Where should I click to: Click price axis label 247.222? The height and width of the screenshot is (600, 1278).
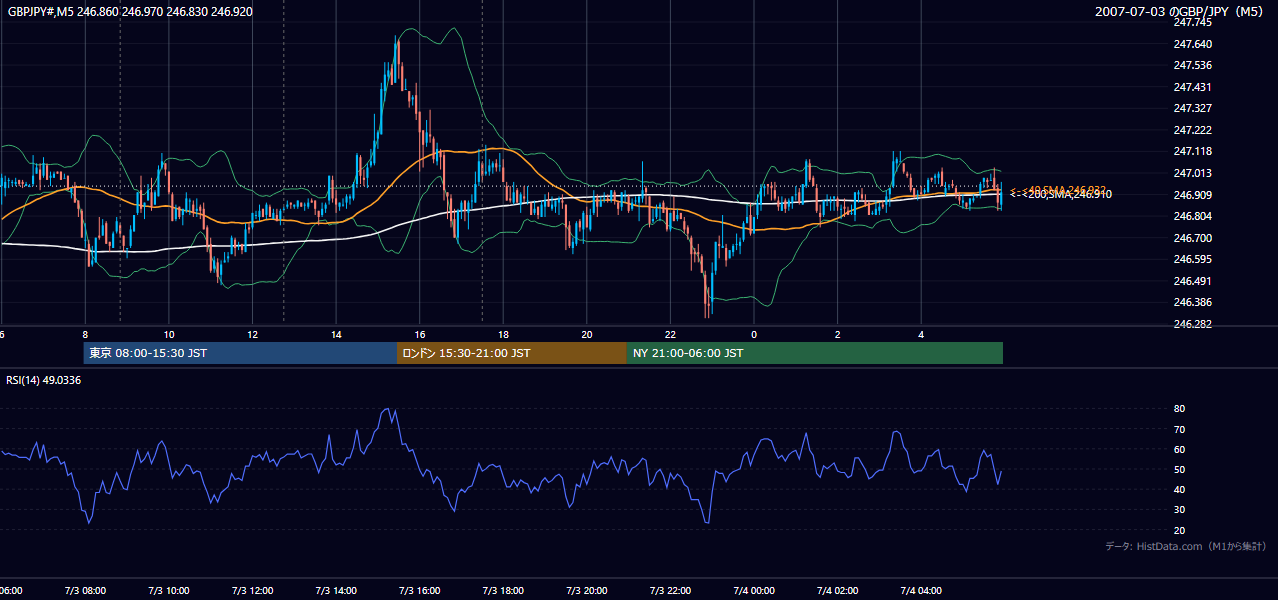click(x=1192, y=130)
